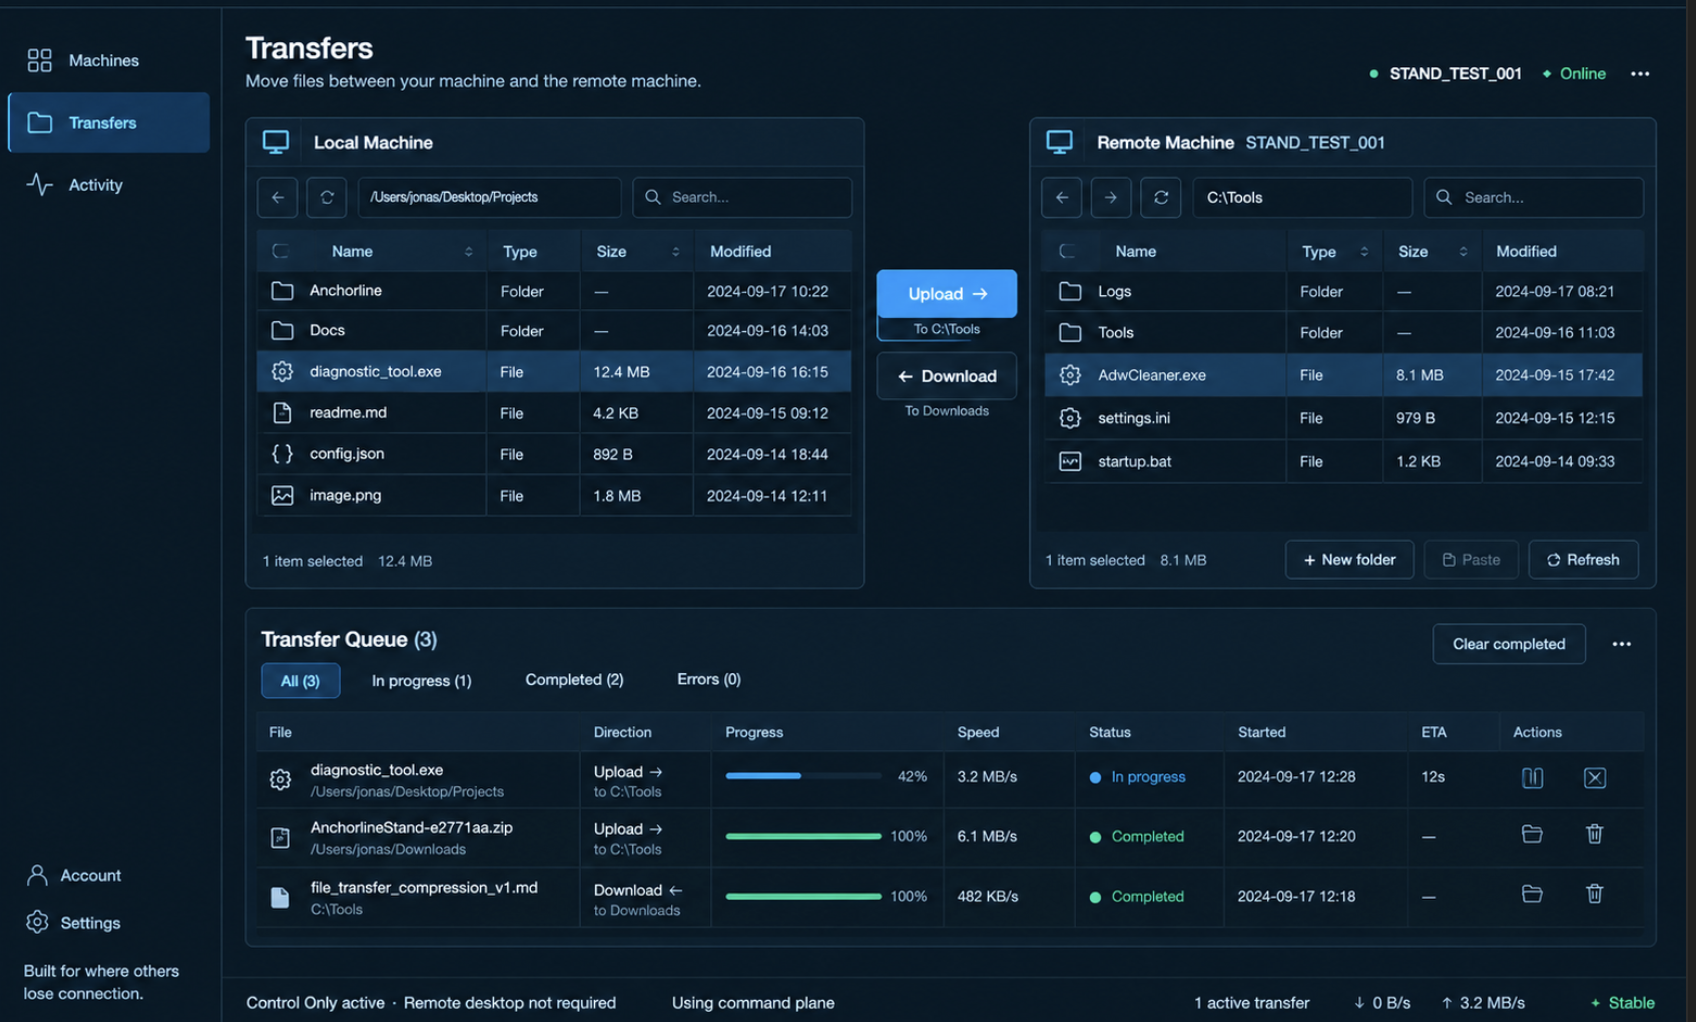Click the image.png picture icon
The image size is (1696, 1022).
(x=282, y=495)
